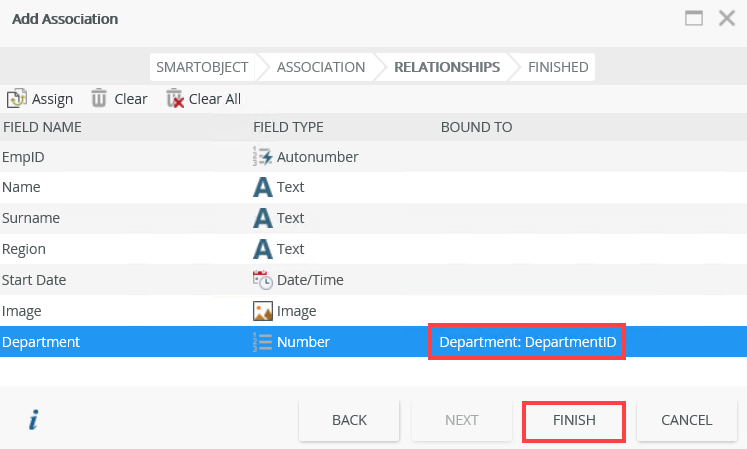Select the RELATIONSHIPS wizard step

(x=446, y=67)
